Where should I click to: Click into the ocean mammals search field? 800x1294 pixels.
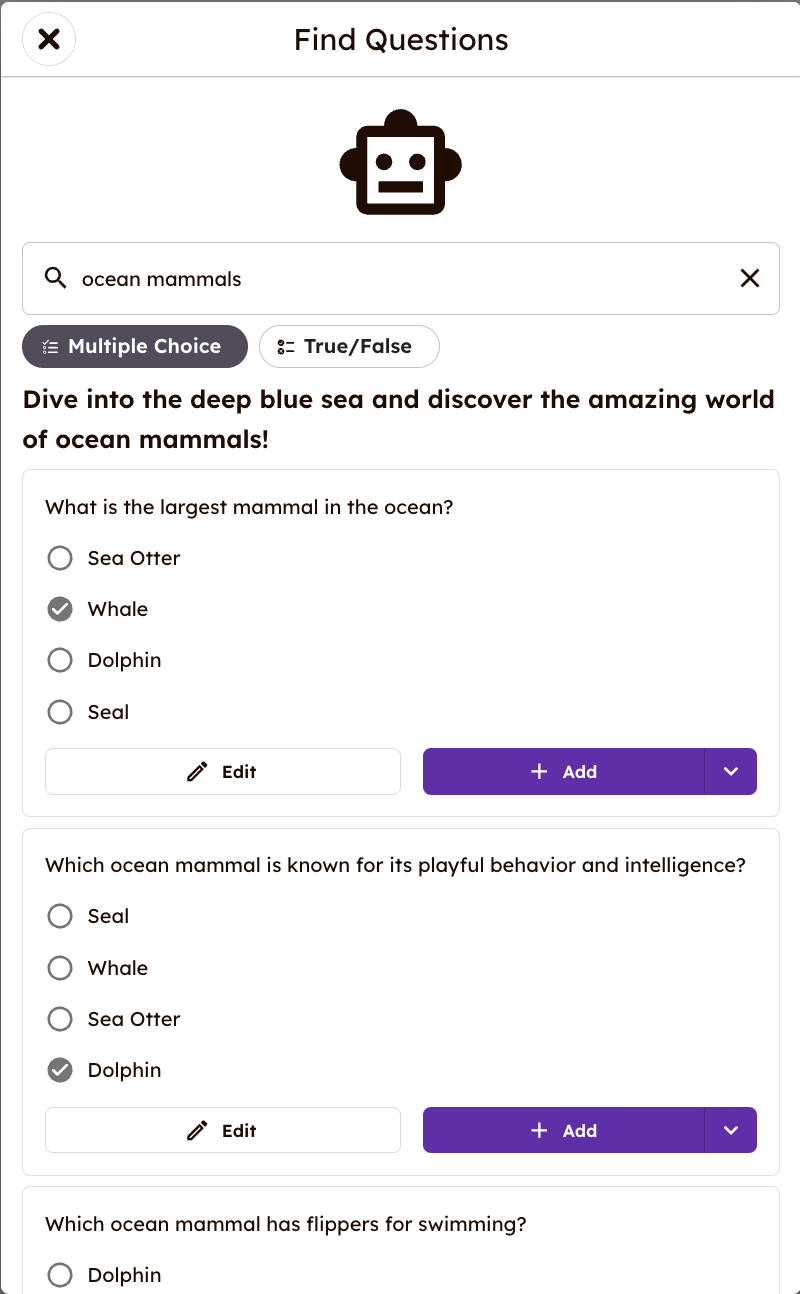coord(400,279)
